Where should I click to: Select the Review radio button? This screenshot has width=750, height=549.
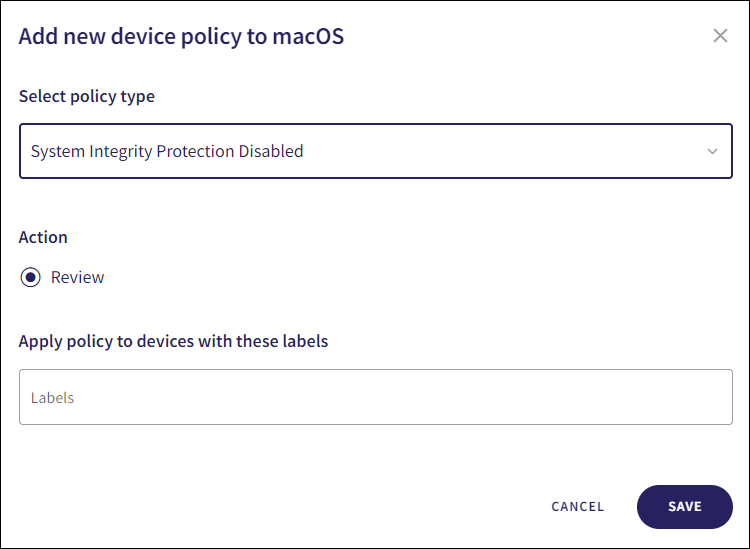(x=31, y=277)
